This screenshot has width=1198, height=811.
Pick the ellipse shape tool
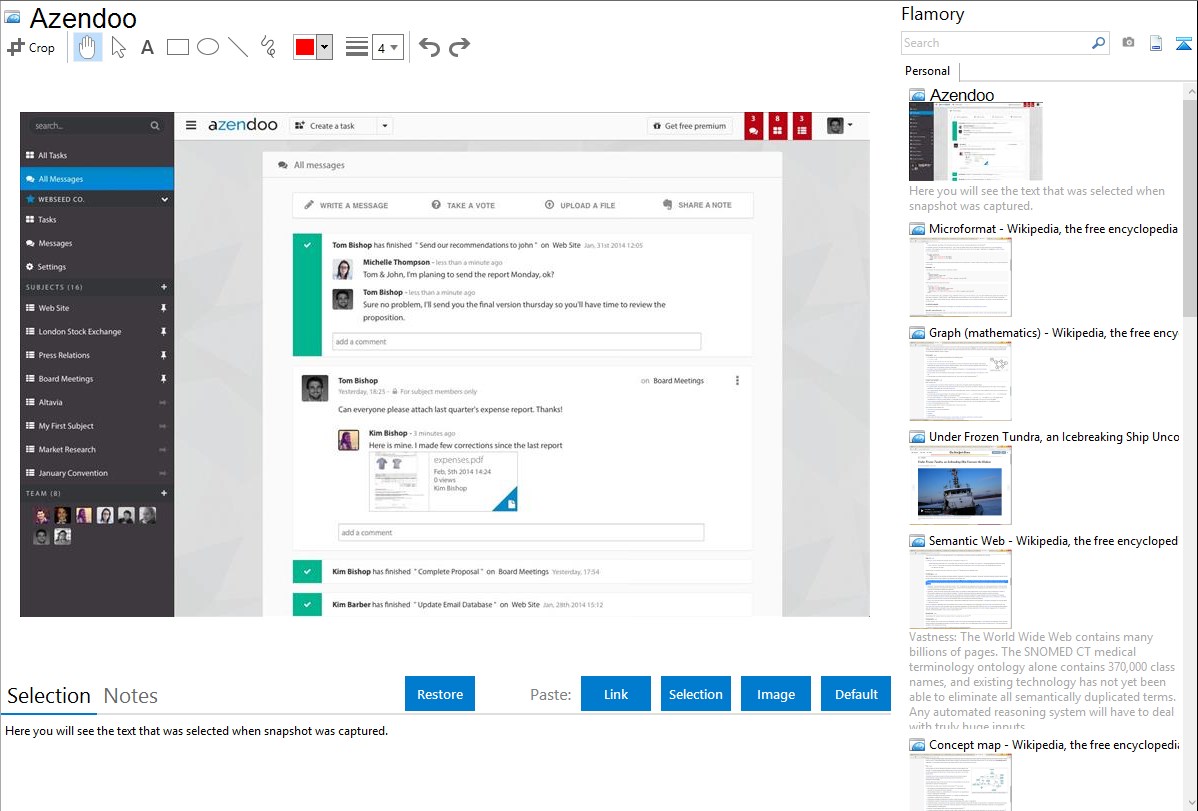pos(208,47)
